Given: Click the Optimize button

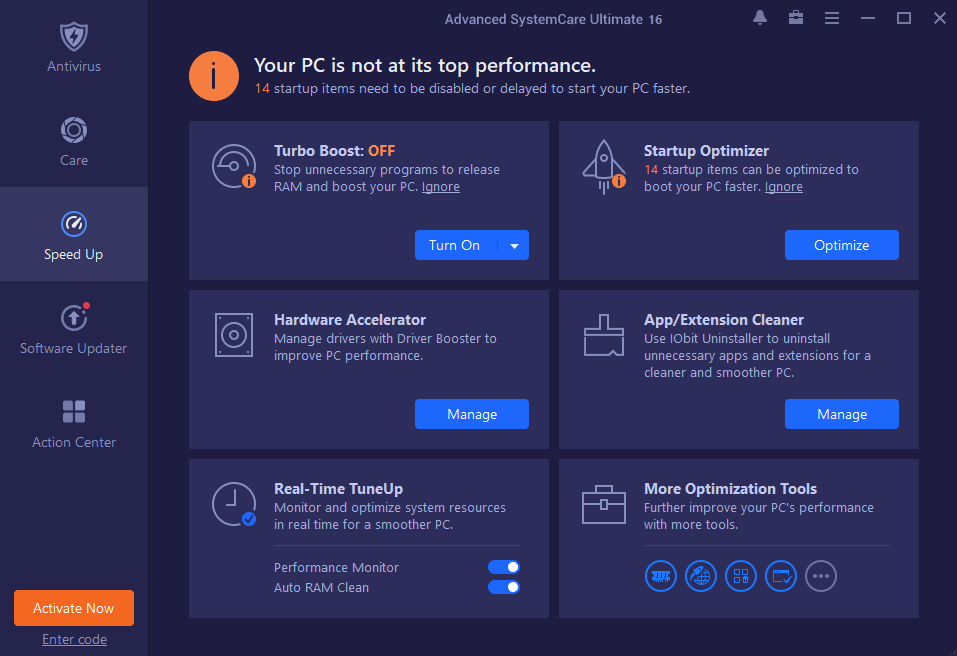Looking at the screenshot, I should point(842,245).
